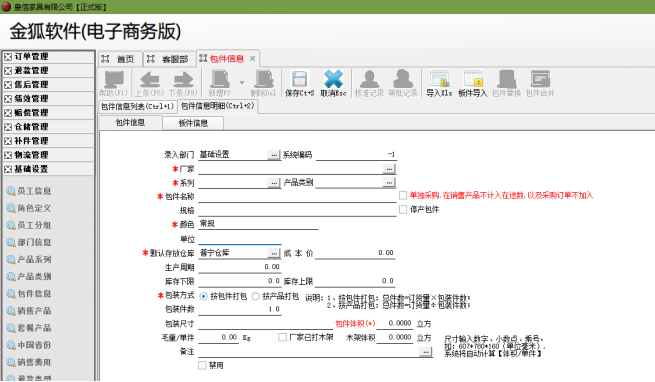
Task: Open 套餐产品 in the sidebar list
Action: [29, 328]
